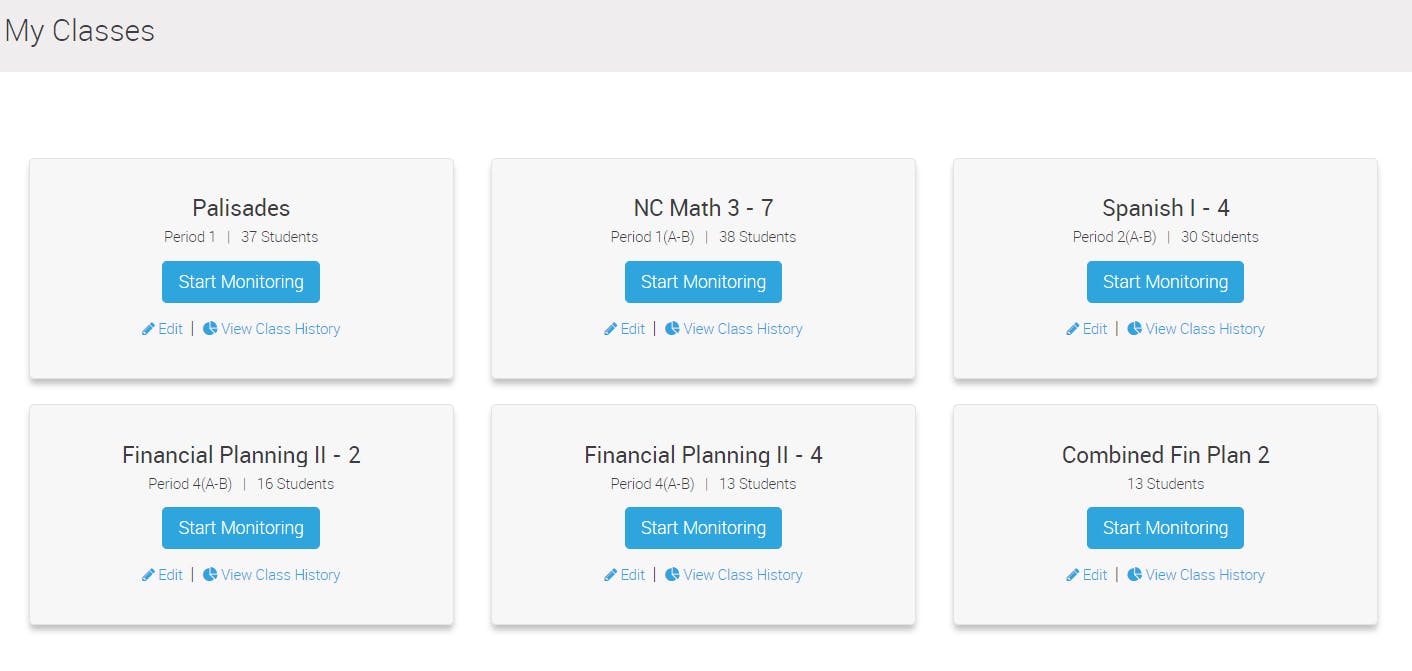Click the pencil icon on the Palisades card
The height and width of the screenshot is (671, 1412).
(x=148, y=329)
